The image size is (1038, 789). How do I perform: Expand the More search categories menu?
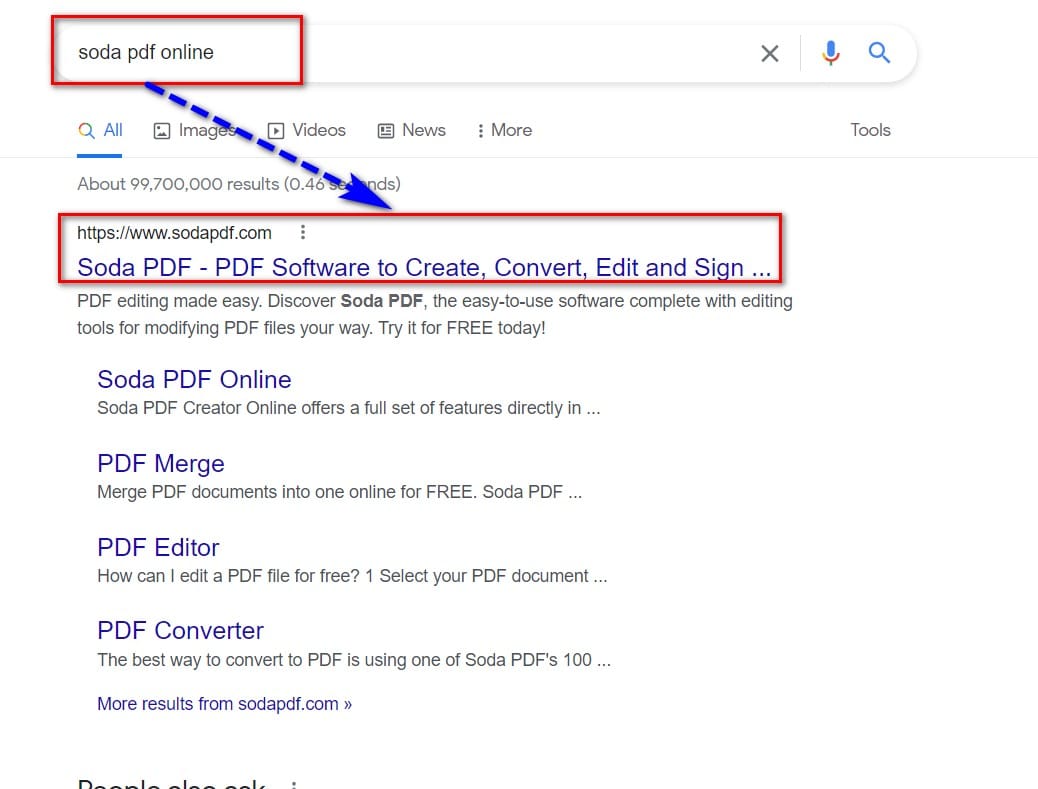point(504,130)
